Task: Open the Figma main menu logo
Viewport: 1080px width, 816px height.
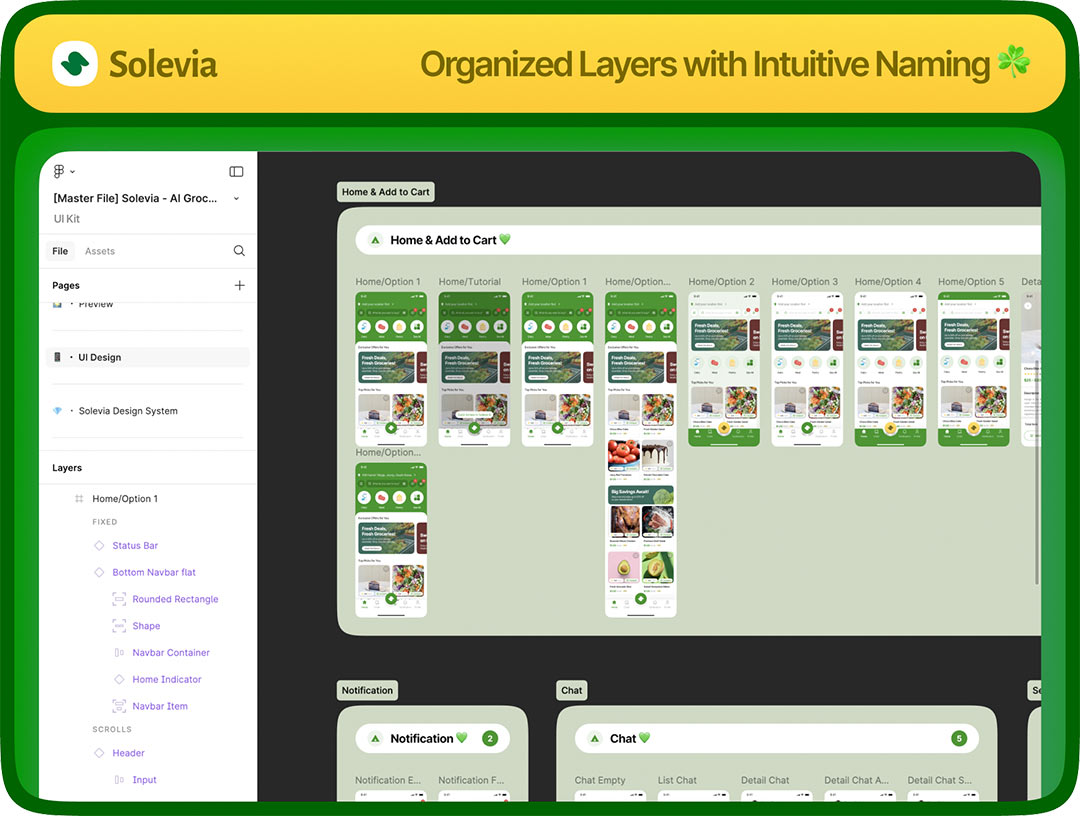Action: tap(59, 172)
